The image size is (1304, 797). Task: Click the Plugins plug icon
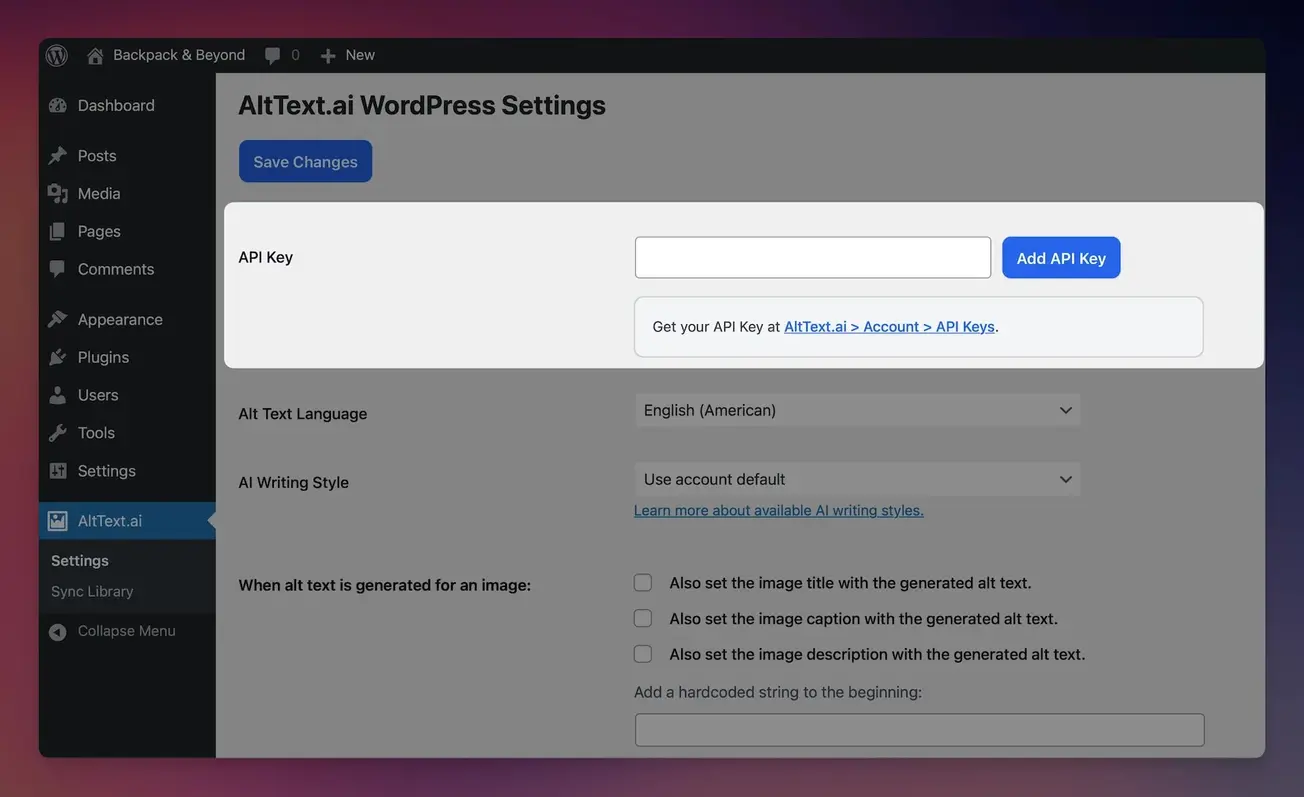pos(58,357)
